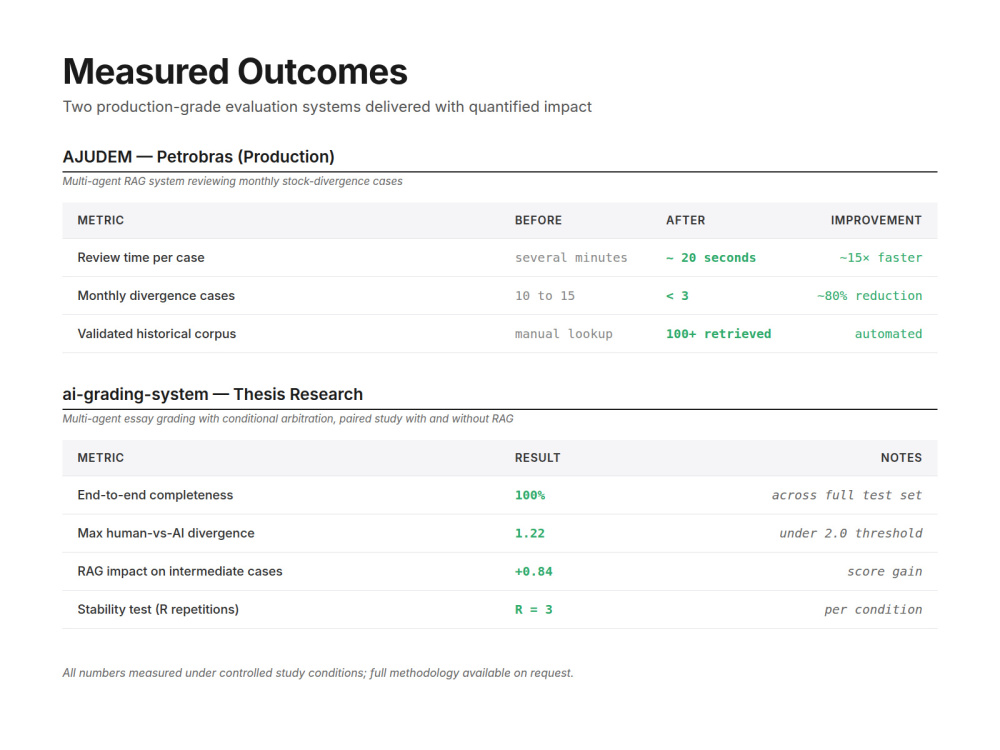Click the BEFORE column header

pyautogui.click(x=538, y=220)
